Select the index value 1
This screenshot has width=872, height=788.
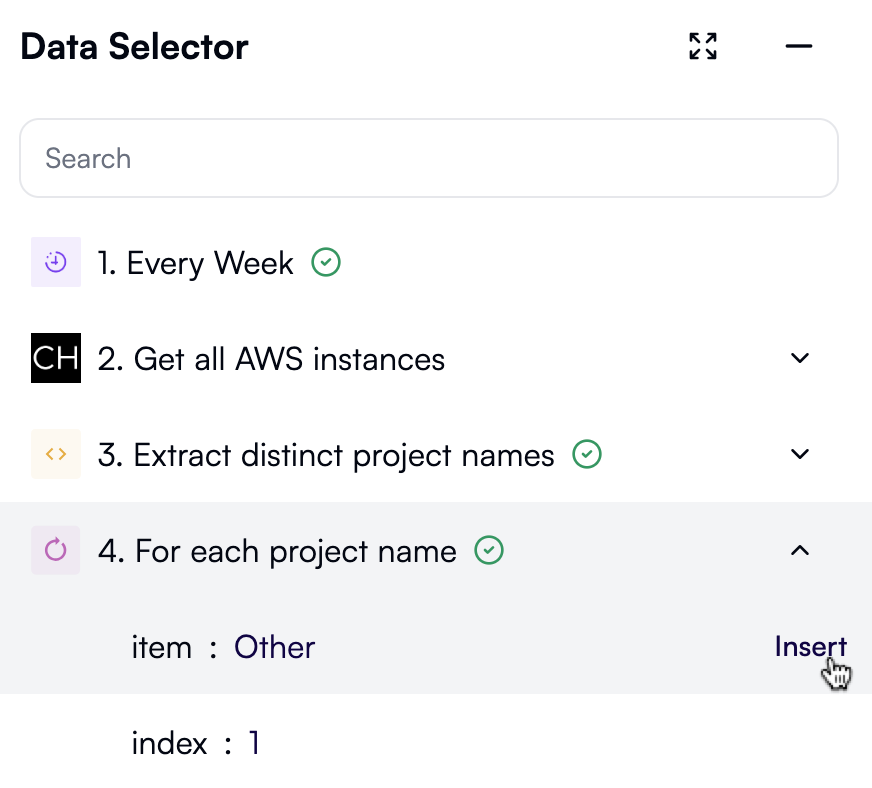coord(253,743)
